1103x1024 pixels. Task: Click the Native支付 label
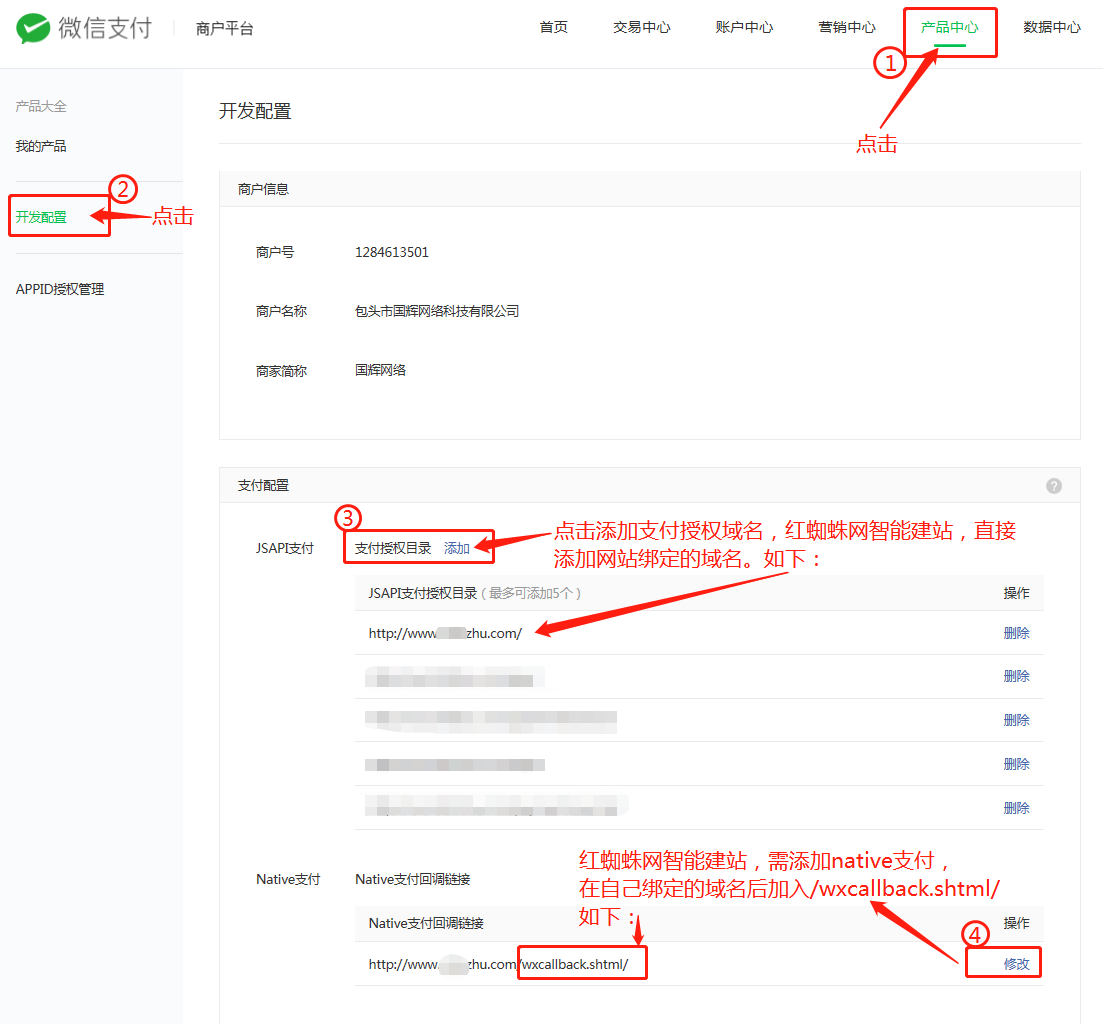click(288, 879)
